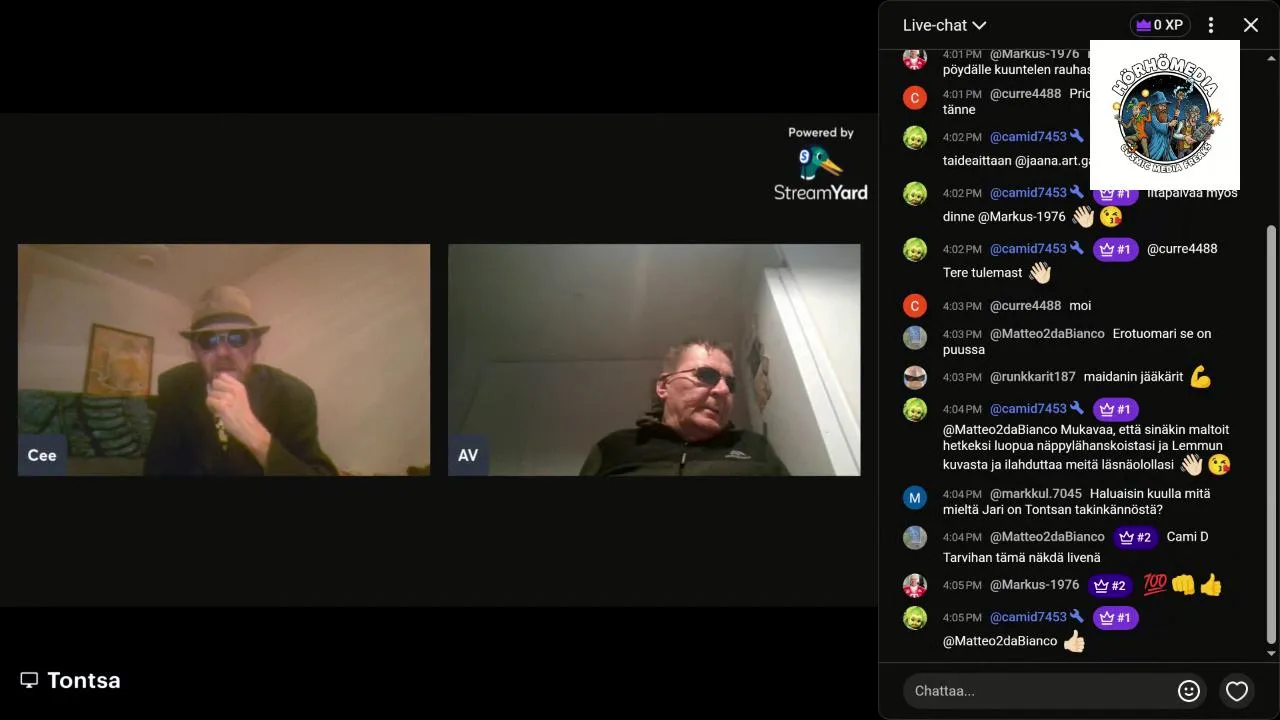Click monitor icon next to Tontsa
The width and height of the screenshot is (1280, 720).
pos(29,680)
